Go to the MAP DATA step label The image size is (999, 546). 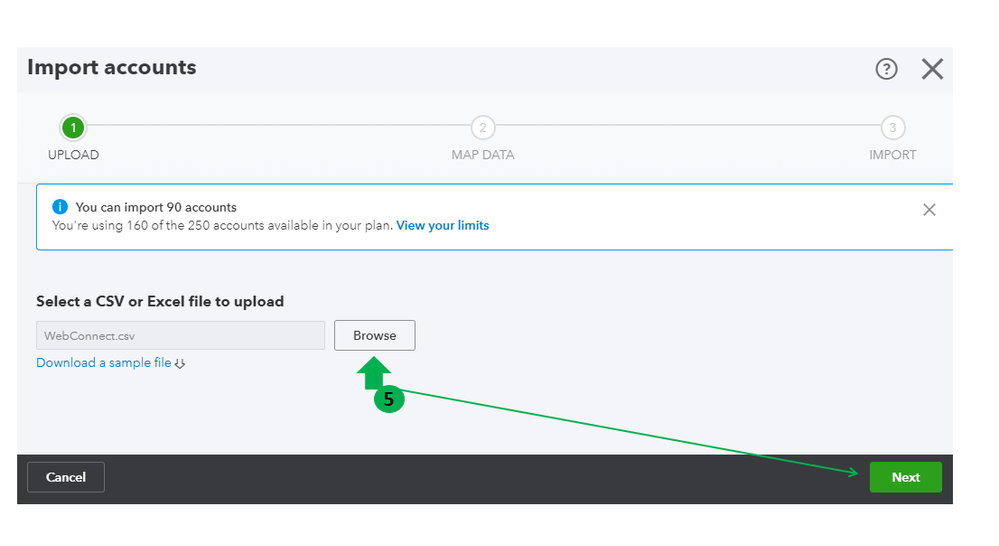(x=483, y=155)
